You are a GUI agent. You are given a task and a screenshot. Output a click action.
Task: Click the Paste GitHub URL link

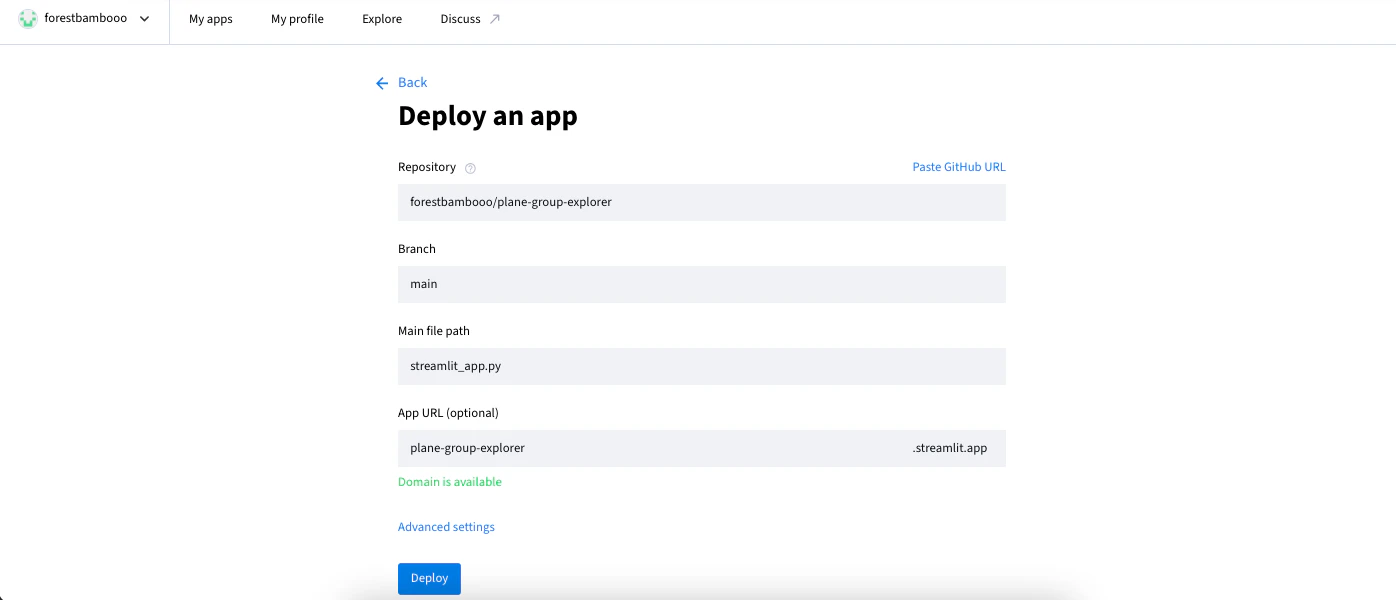pyautogui.click(x=959, y=167)
